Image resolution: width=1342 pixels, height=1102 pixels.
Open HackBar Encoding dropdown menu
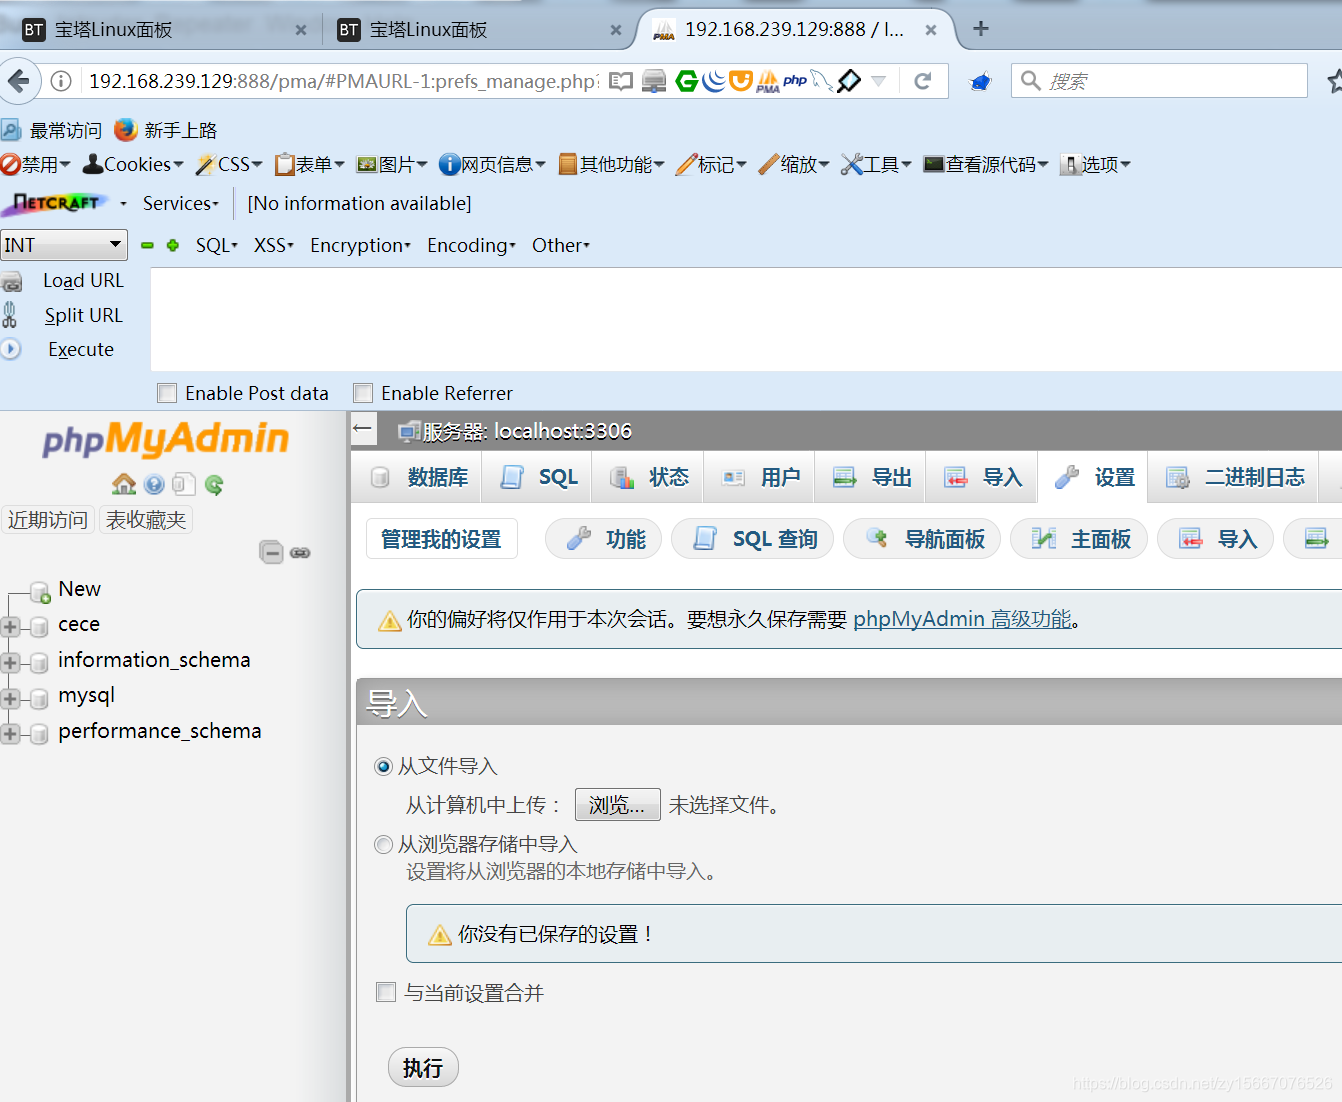(x=471, y=245)
